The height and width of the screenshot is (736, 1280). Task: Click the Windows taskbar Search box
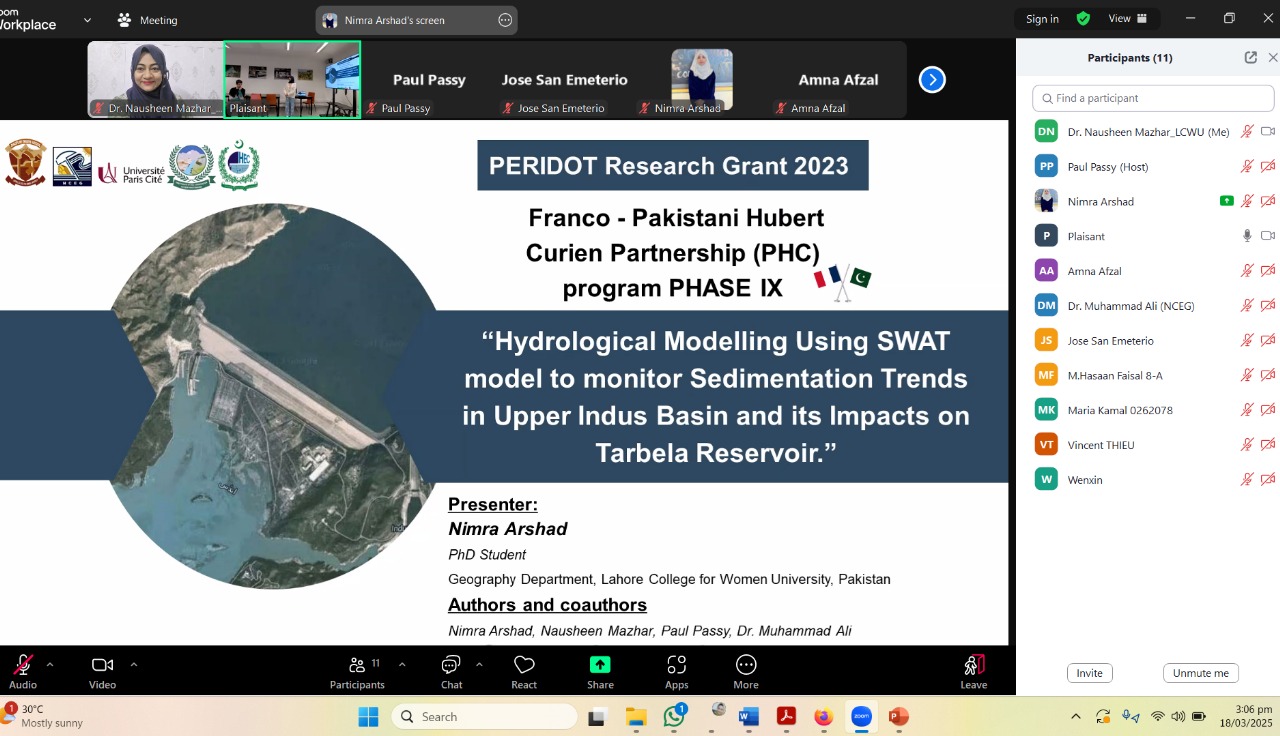click(484, 716)
